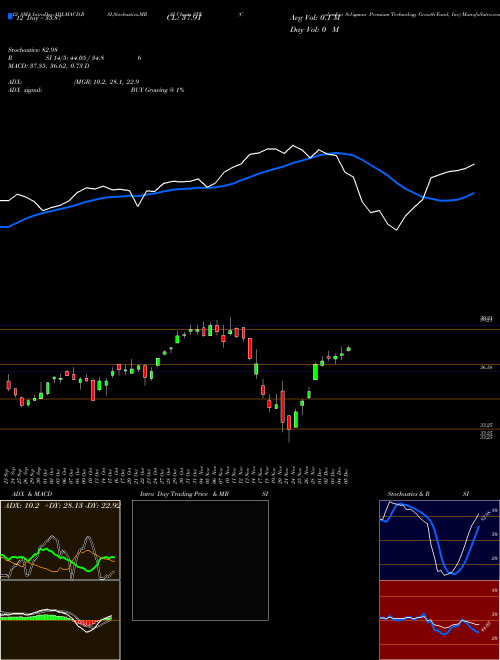Viewport: 500px width, 660px height.
Task: Click the (MGR) 10.2, 28.1, 22.9 ADX values
Action: [106, 82]
